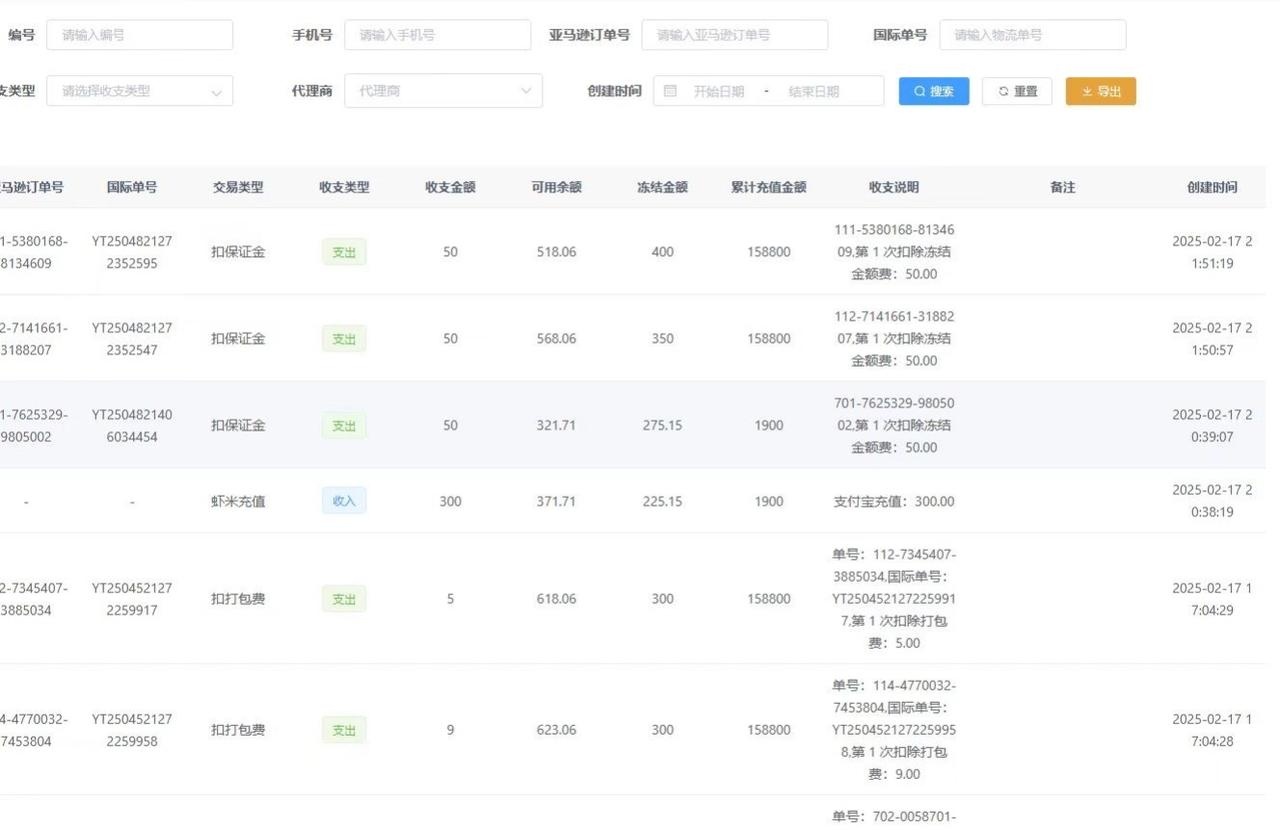The width and height of the screenshot is (1280, 830).
Task: Click tracking number YT2504821272352595
Action: [132, 252]
